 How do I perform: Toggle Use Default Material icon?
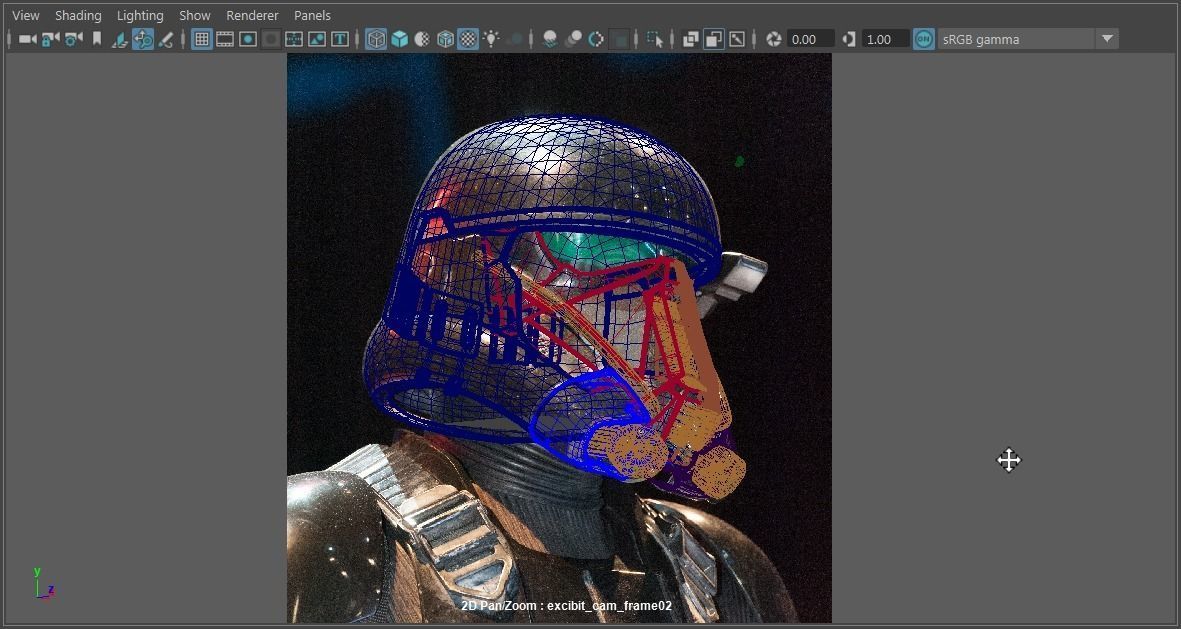tap(422, 39)
